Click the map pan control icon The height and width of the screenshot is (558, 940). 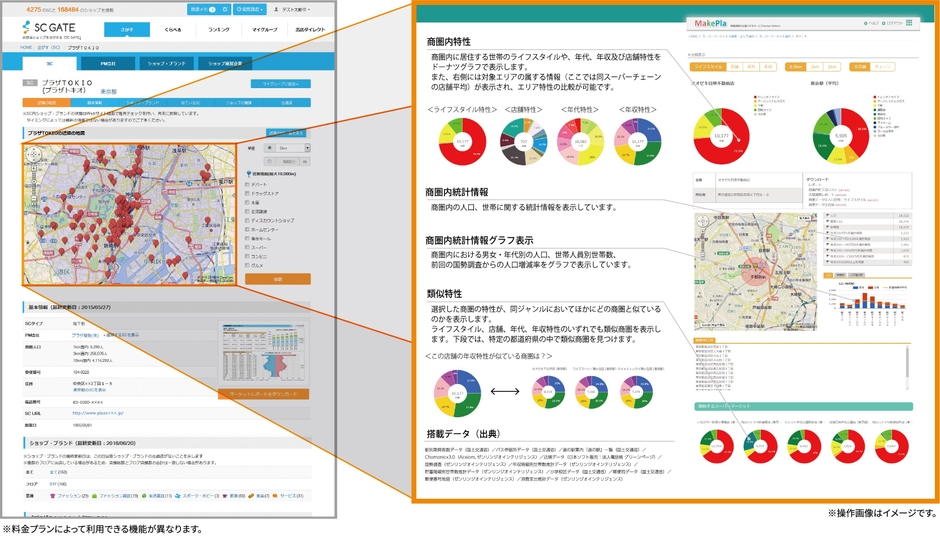35,155
